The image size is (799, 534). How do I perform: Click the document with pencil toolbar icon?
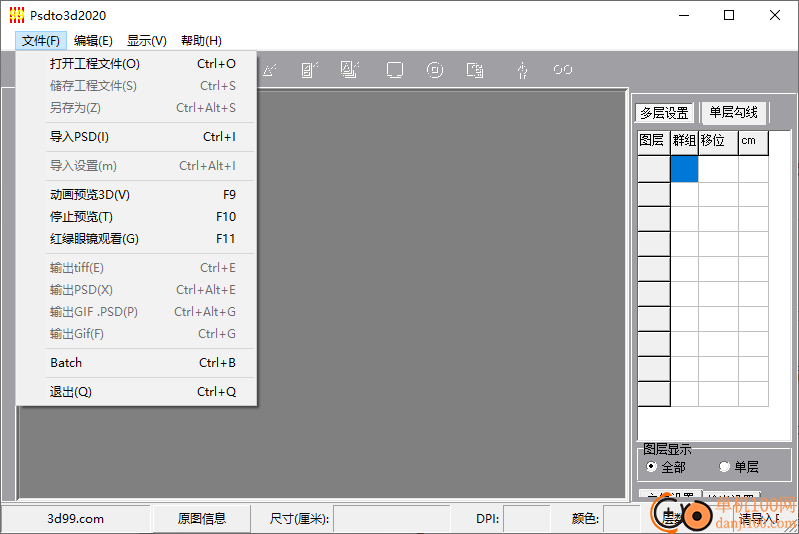point(309,70)
